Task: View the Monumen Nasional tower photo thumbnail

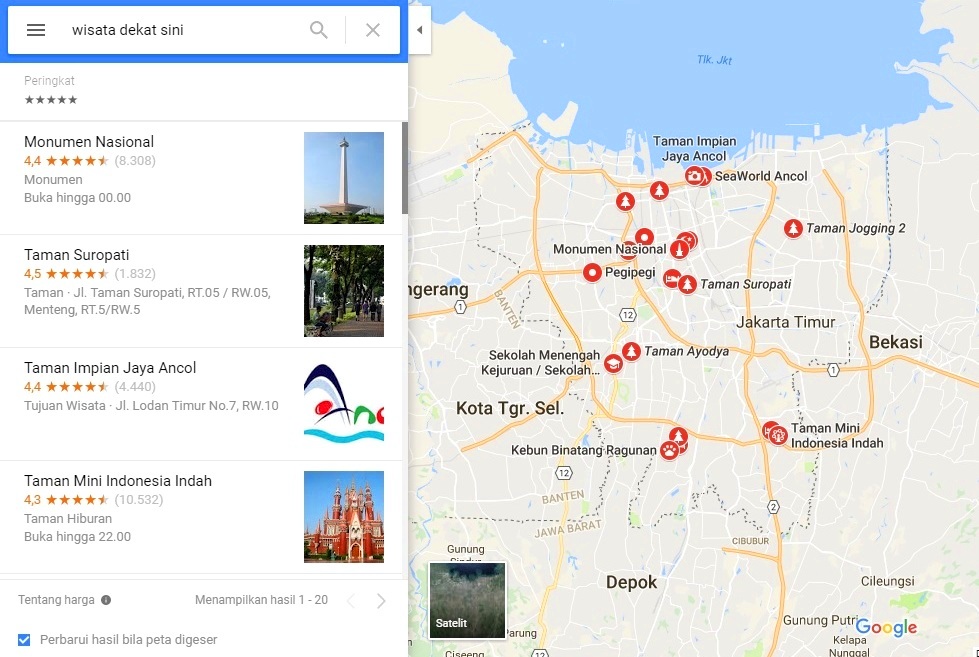Action: click(x=344, y=178)
